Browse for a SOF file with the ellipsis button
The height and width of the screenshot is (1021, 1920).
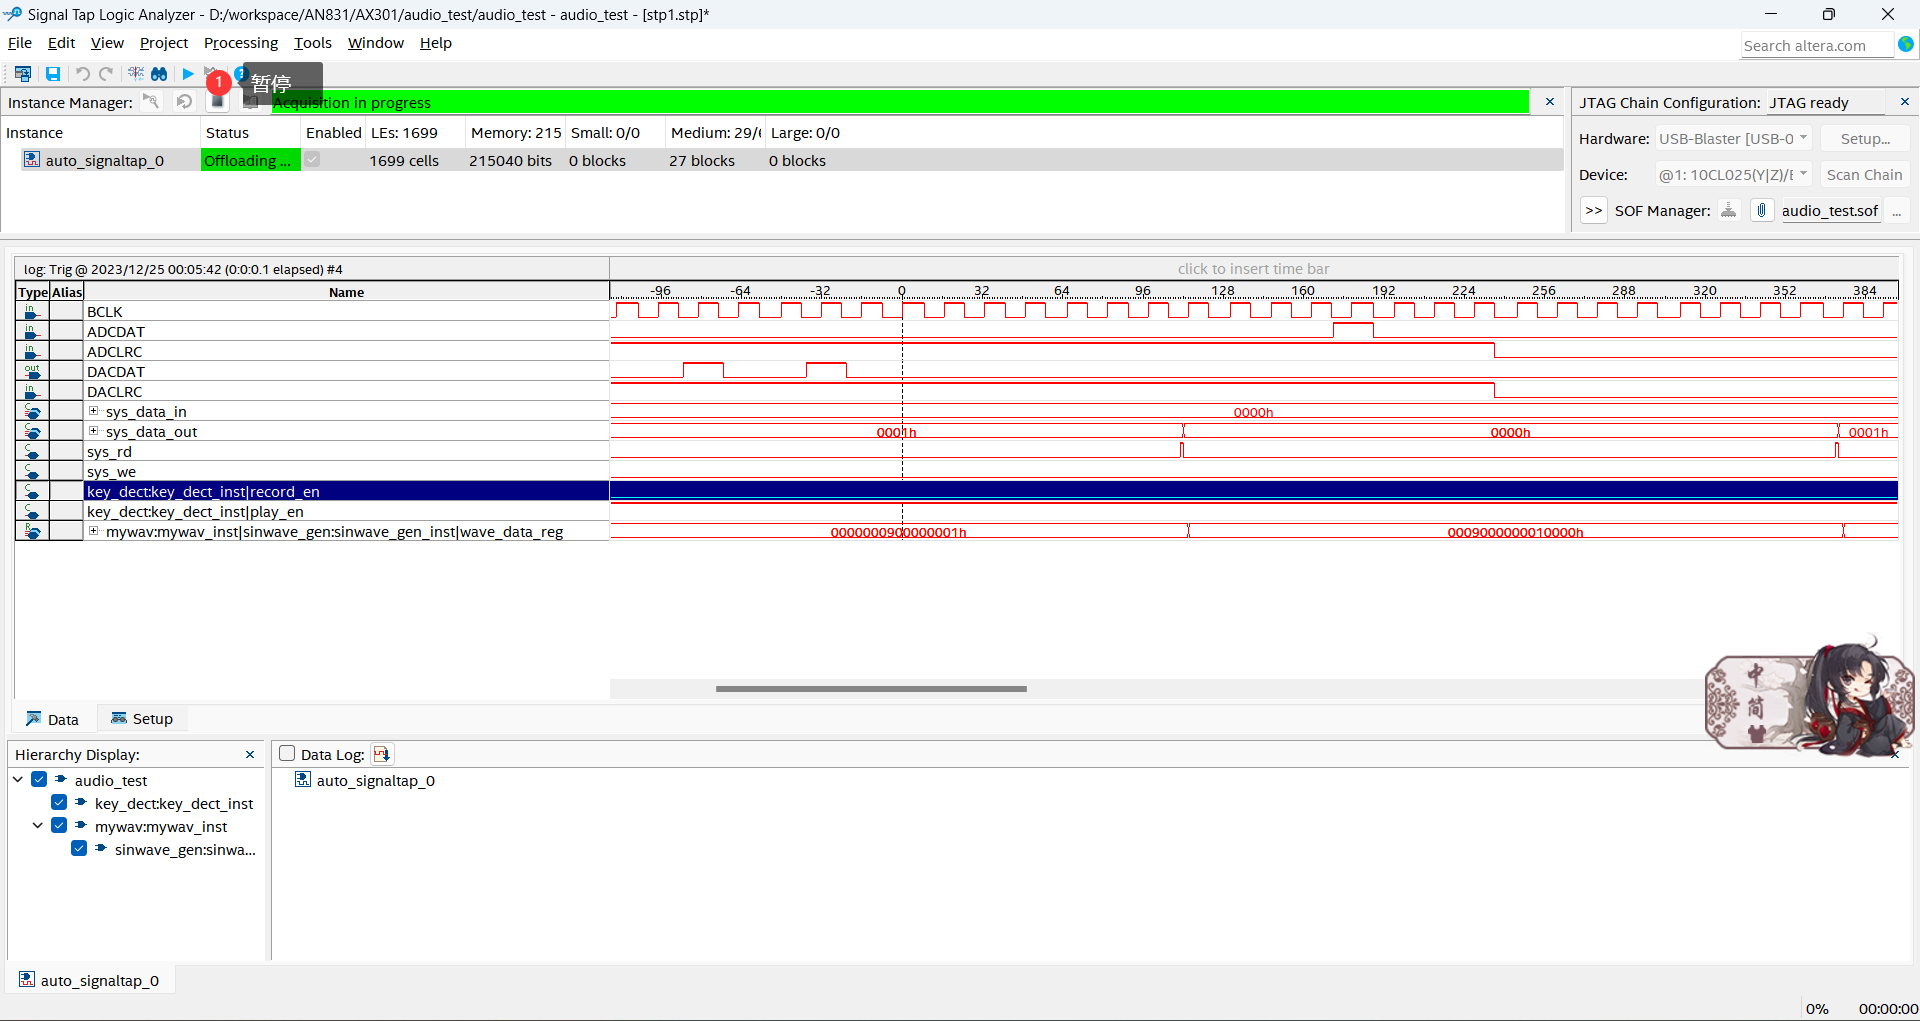click(1897, 211)
